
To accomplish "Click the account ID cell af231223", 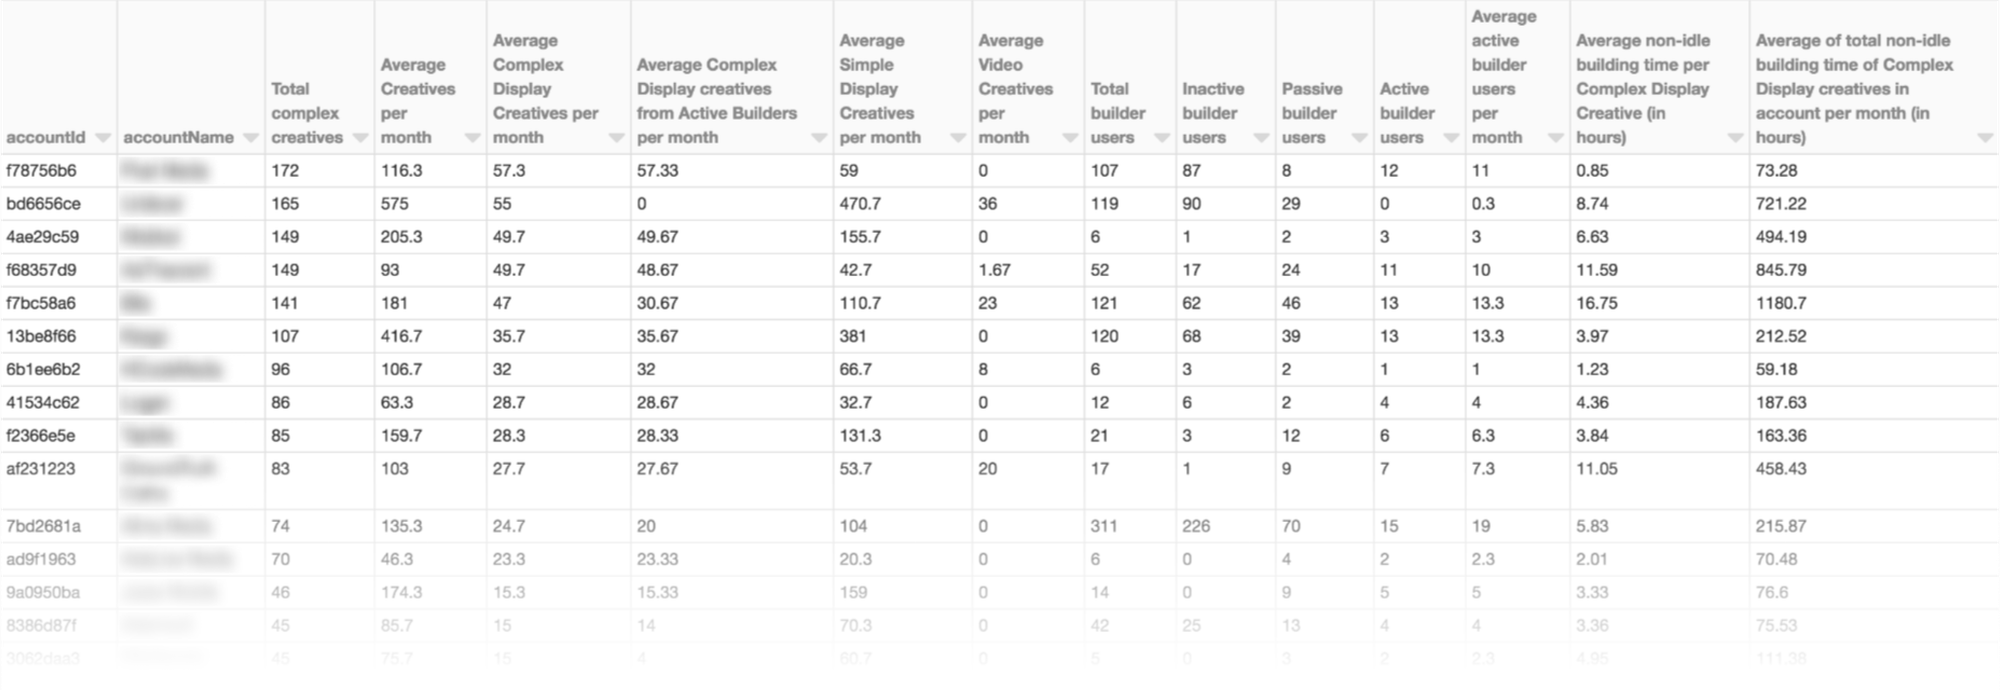I will click(x=41, y=469).
